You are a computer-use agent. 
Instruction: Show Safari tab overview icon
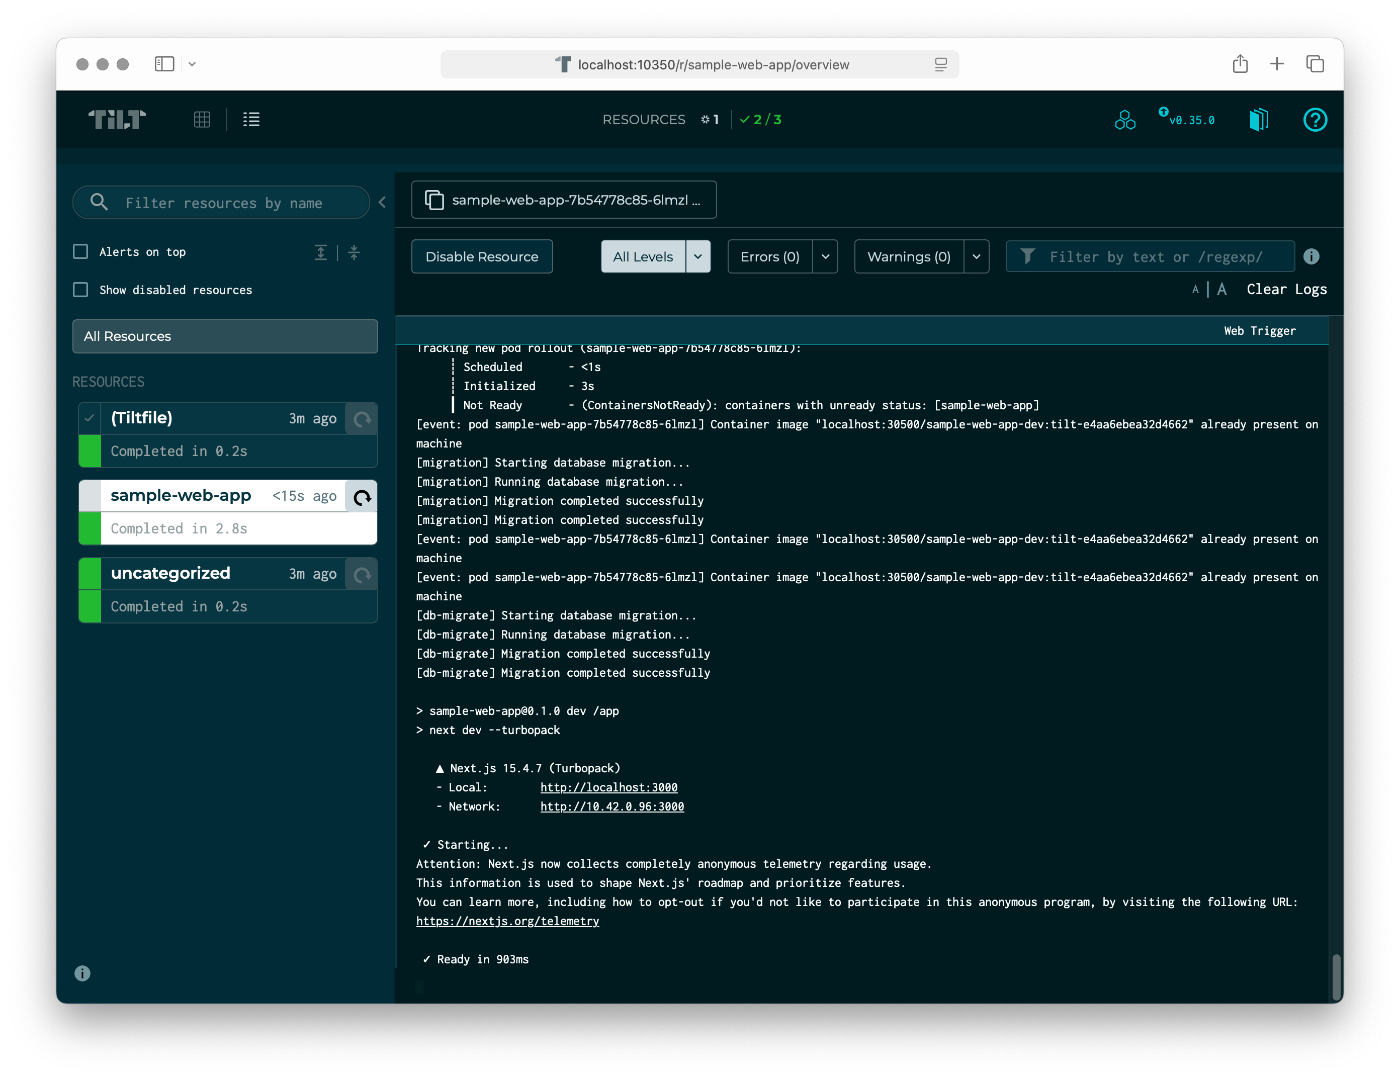pos(1315,64)
